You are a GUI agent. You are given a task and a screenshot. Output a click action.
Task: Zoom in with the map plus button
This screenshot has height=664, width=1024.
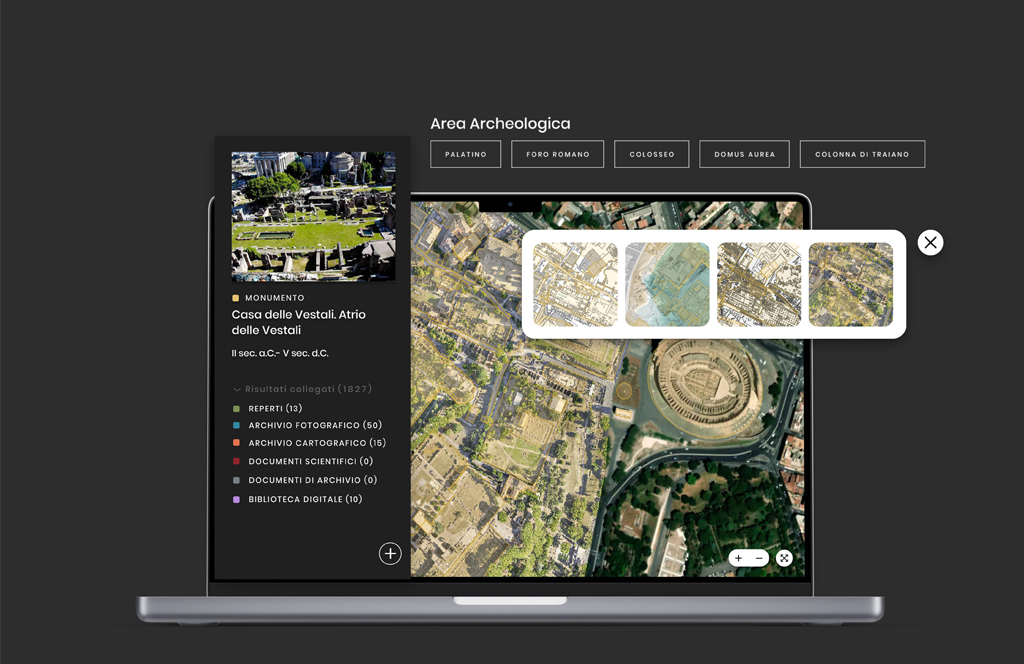[x=738, y=558]
